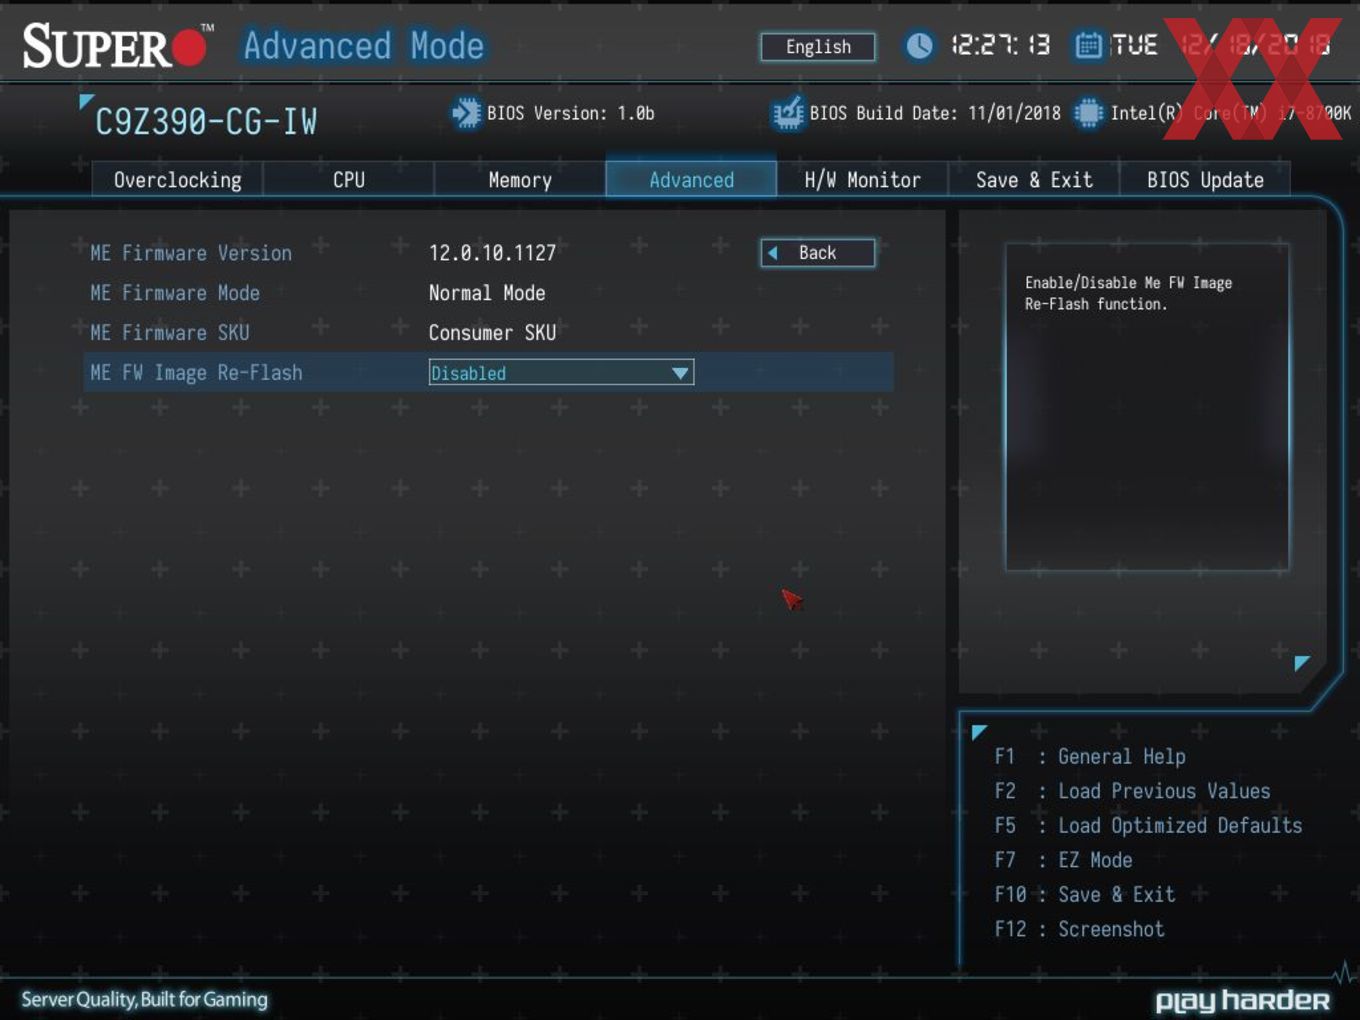The height and width of the screenshot is (1020, 1360).
Task: Open the Save & Exit tab
Action: click(x=1034, y=180)
